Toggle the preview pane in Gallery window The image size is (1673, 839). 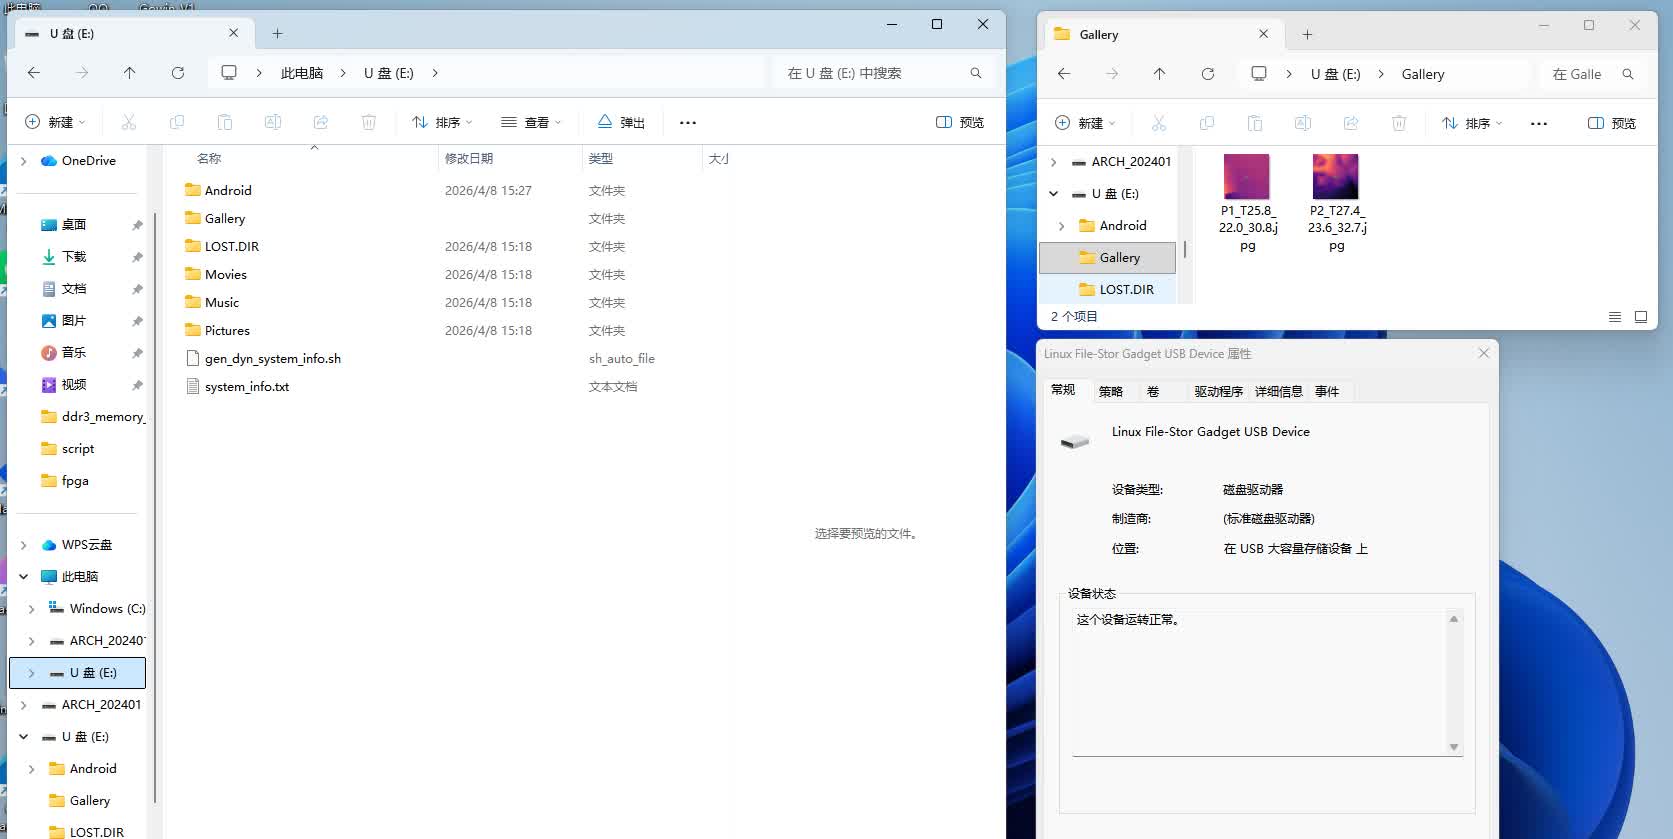[1612, 123]
